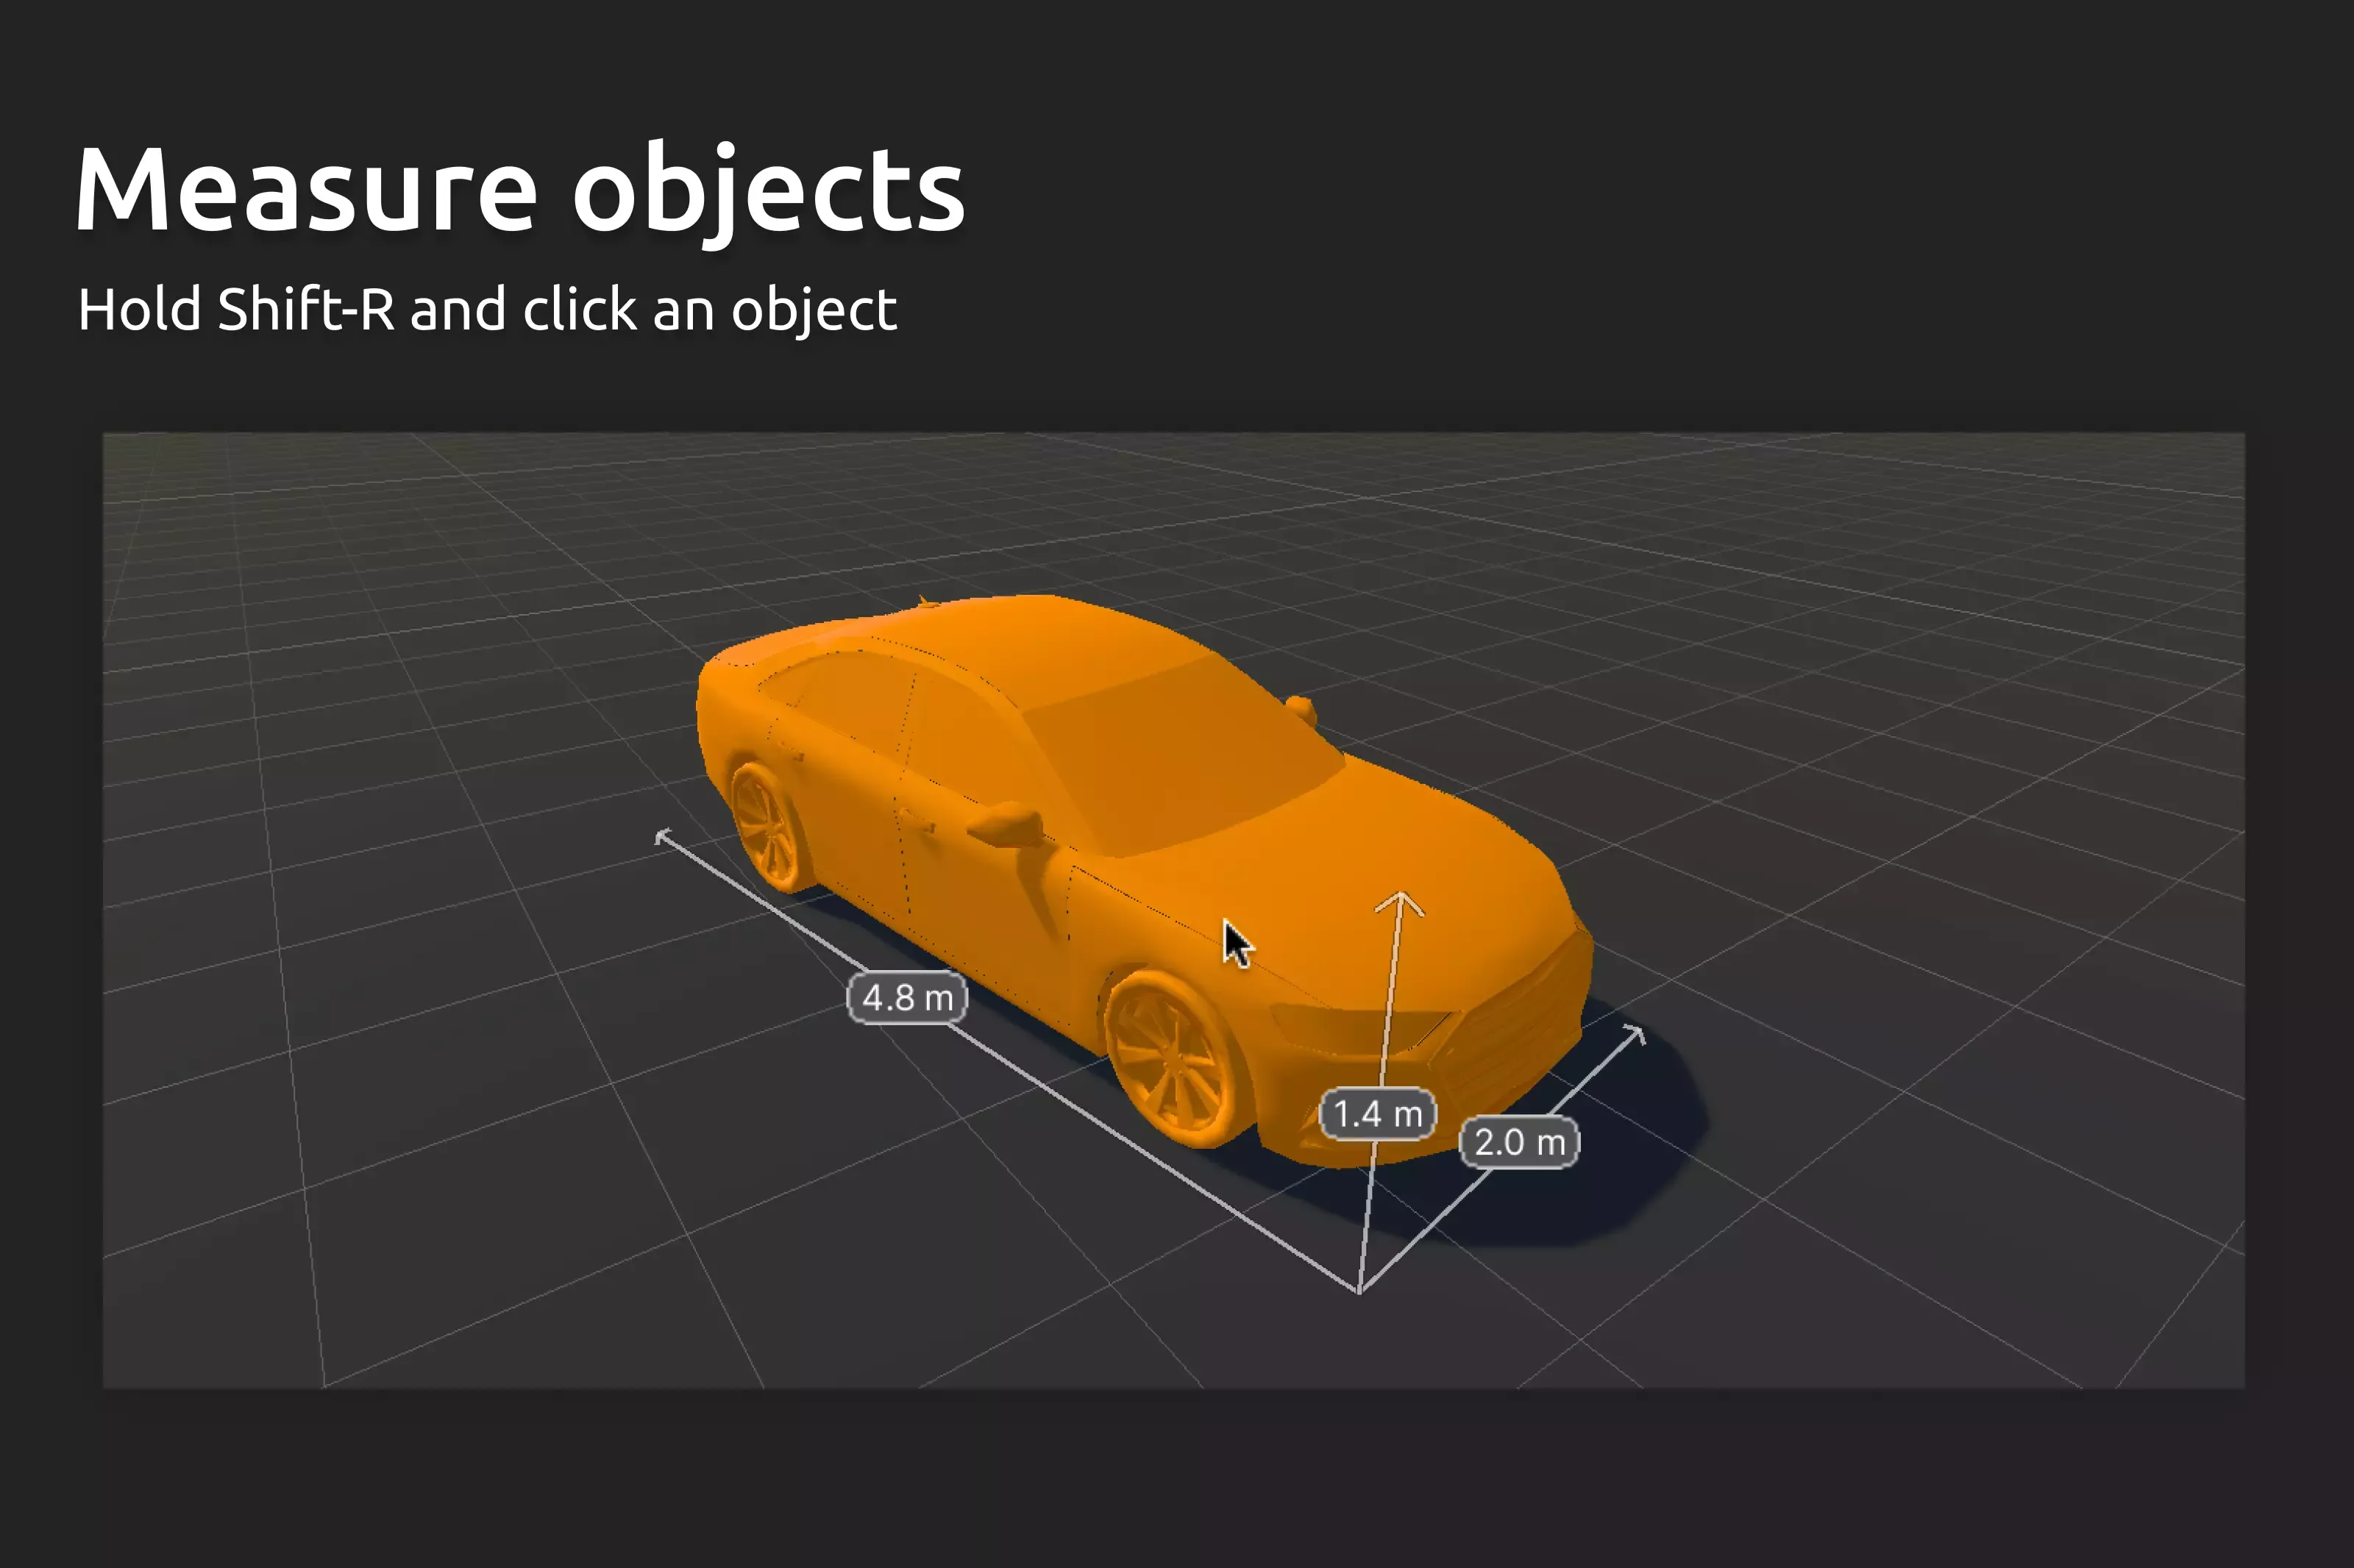Click the measurement axes origin corner
The width and height of the screenshot is (2354, 1568).
pos(1360,1291)
